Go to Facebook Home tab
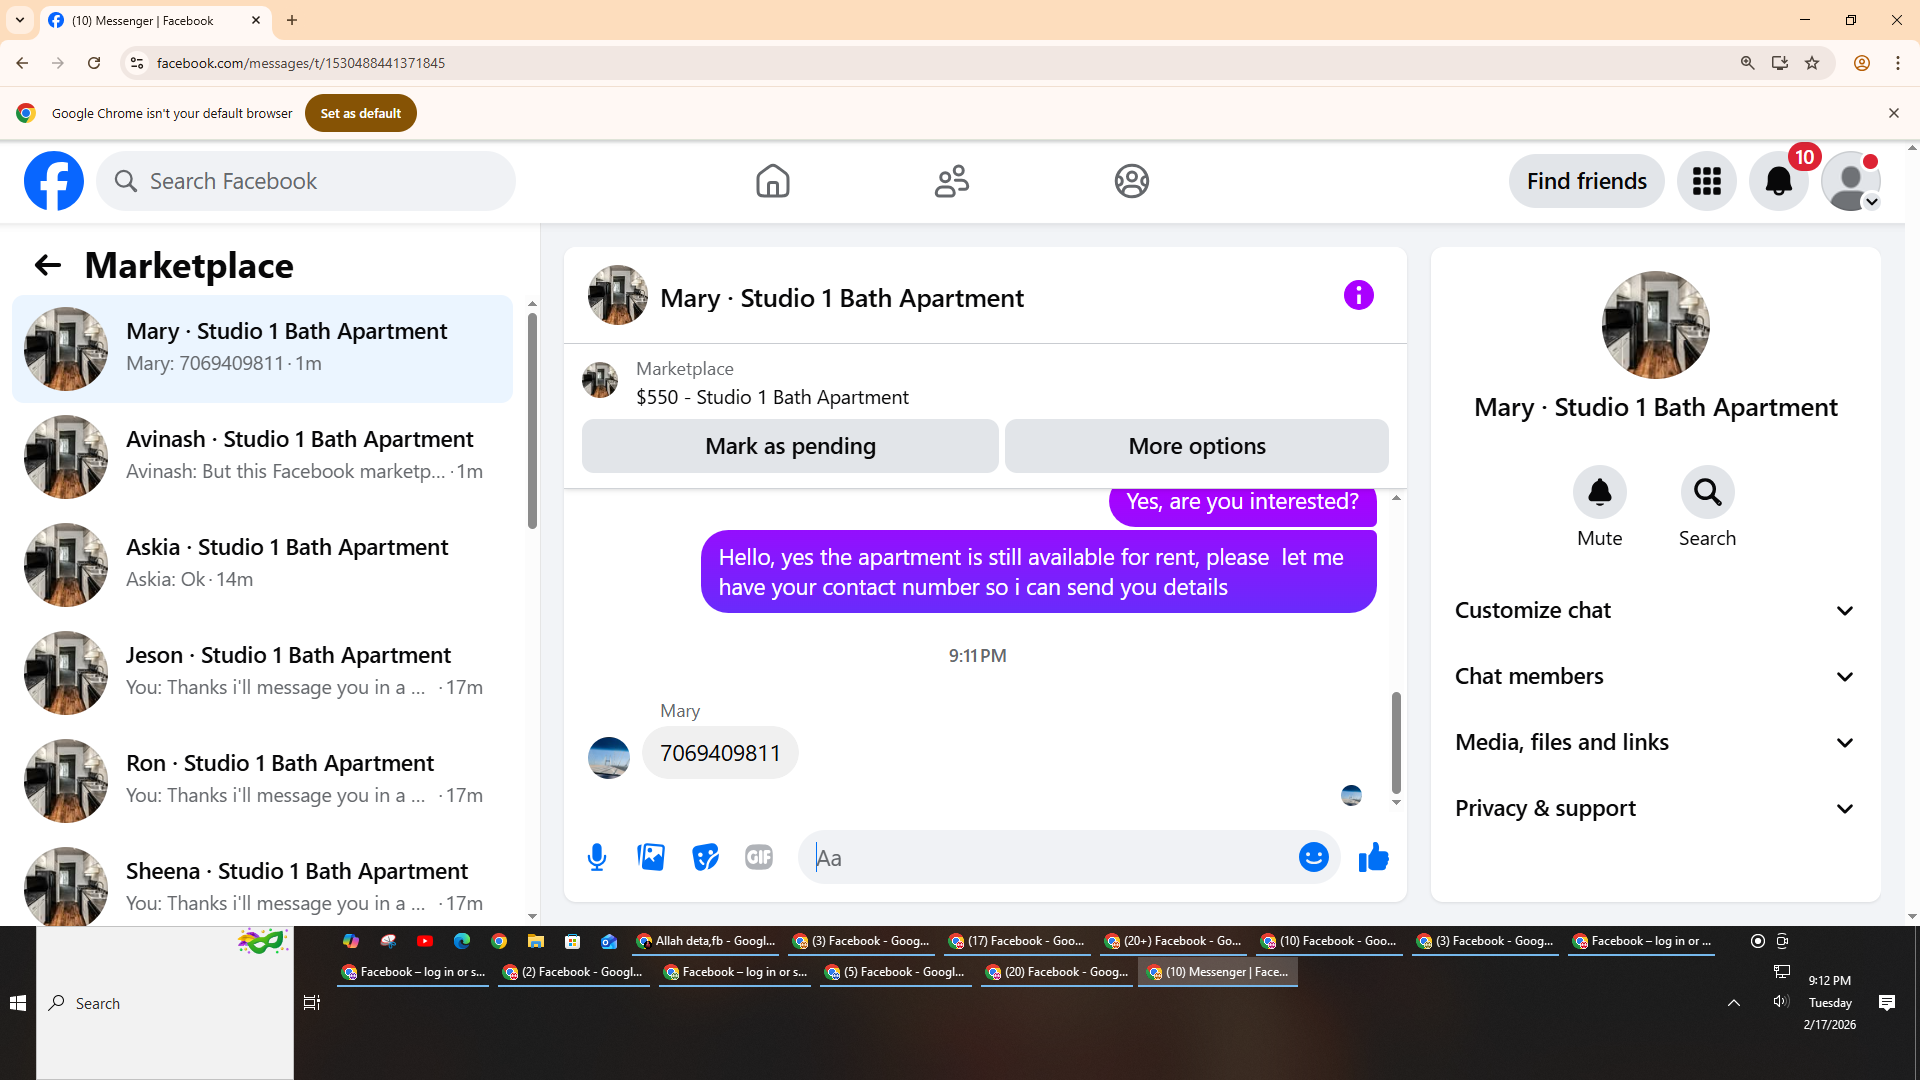 point(772,181)
